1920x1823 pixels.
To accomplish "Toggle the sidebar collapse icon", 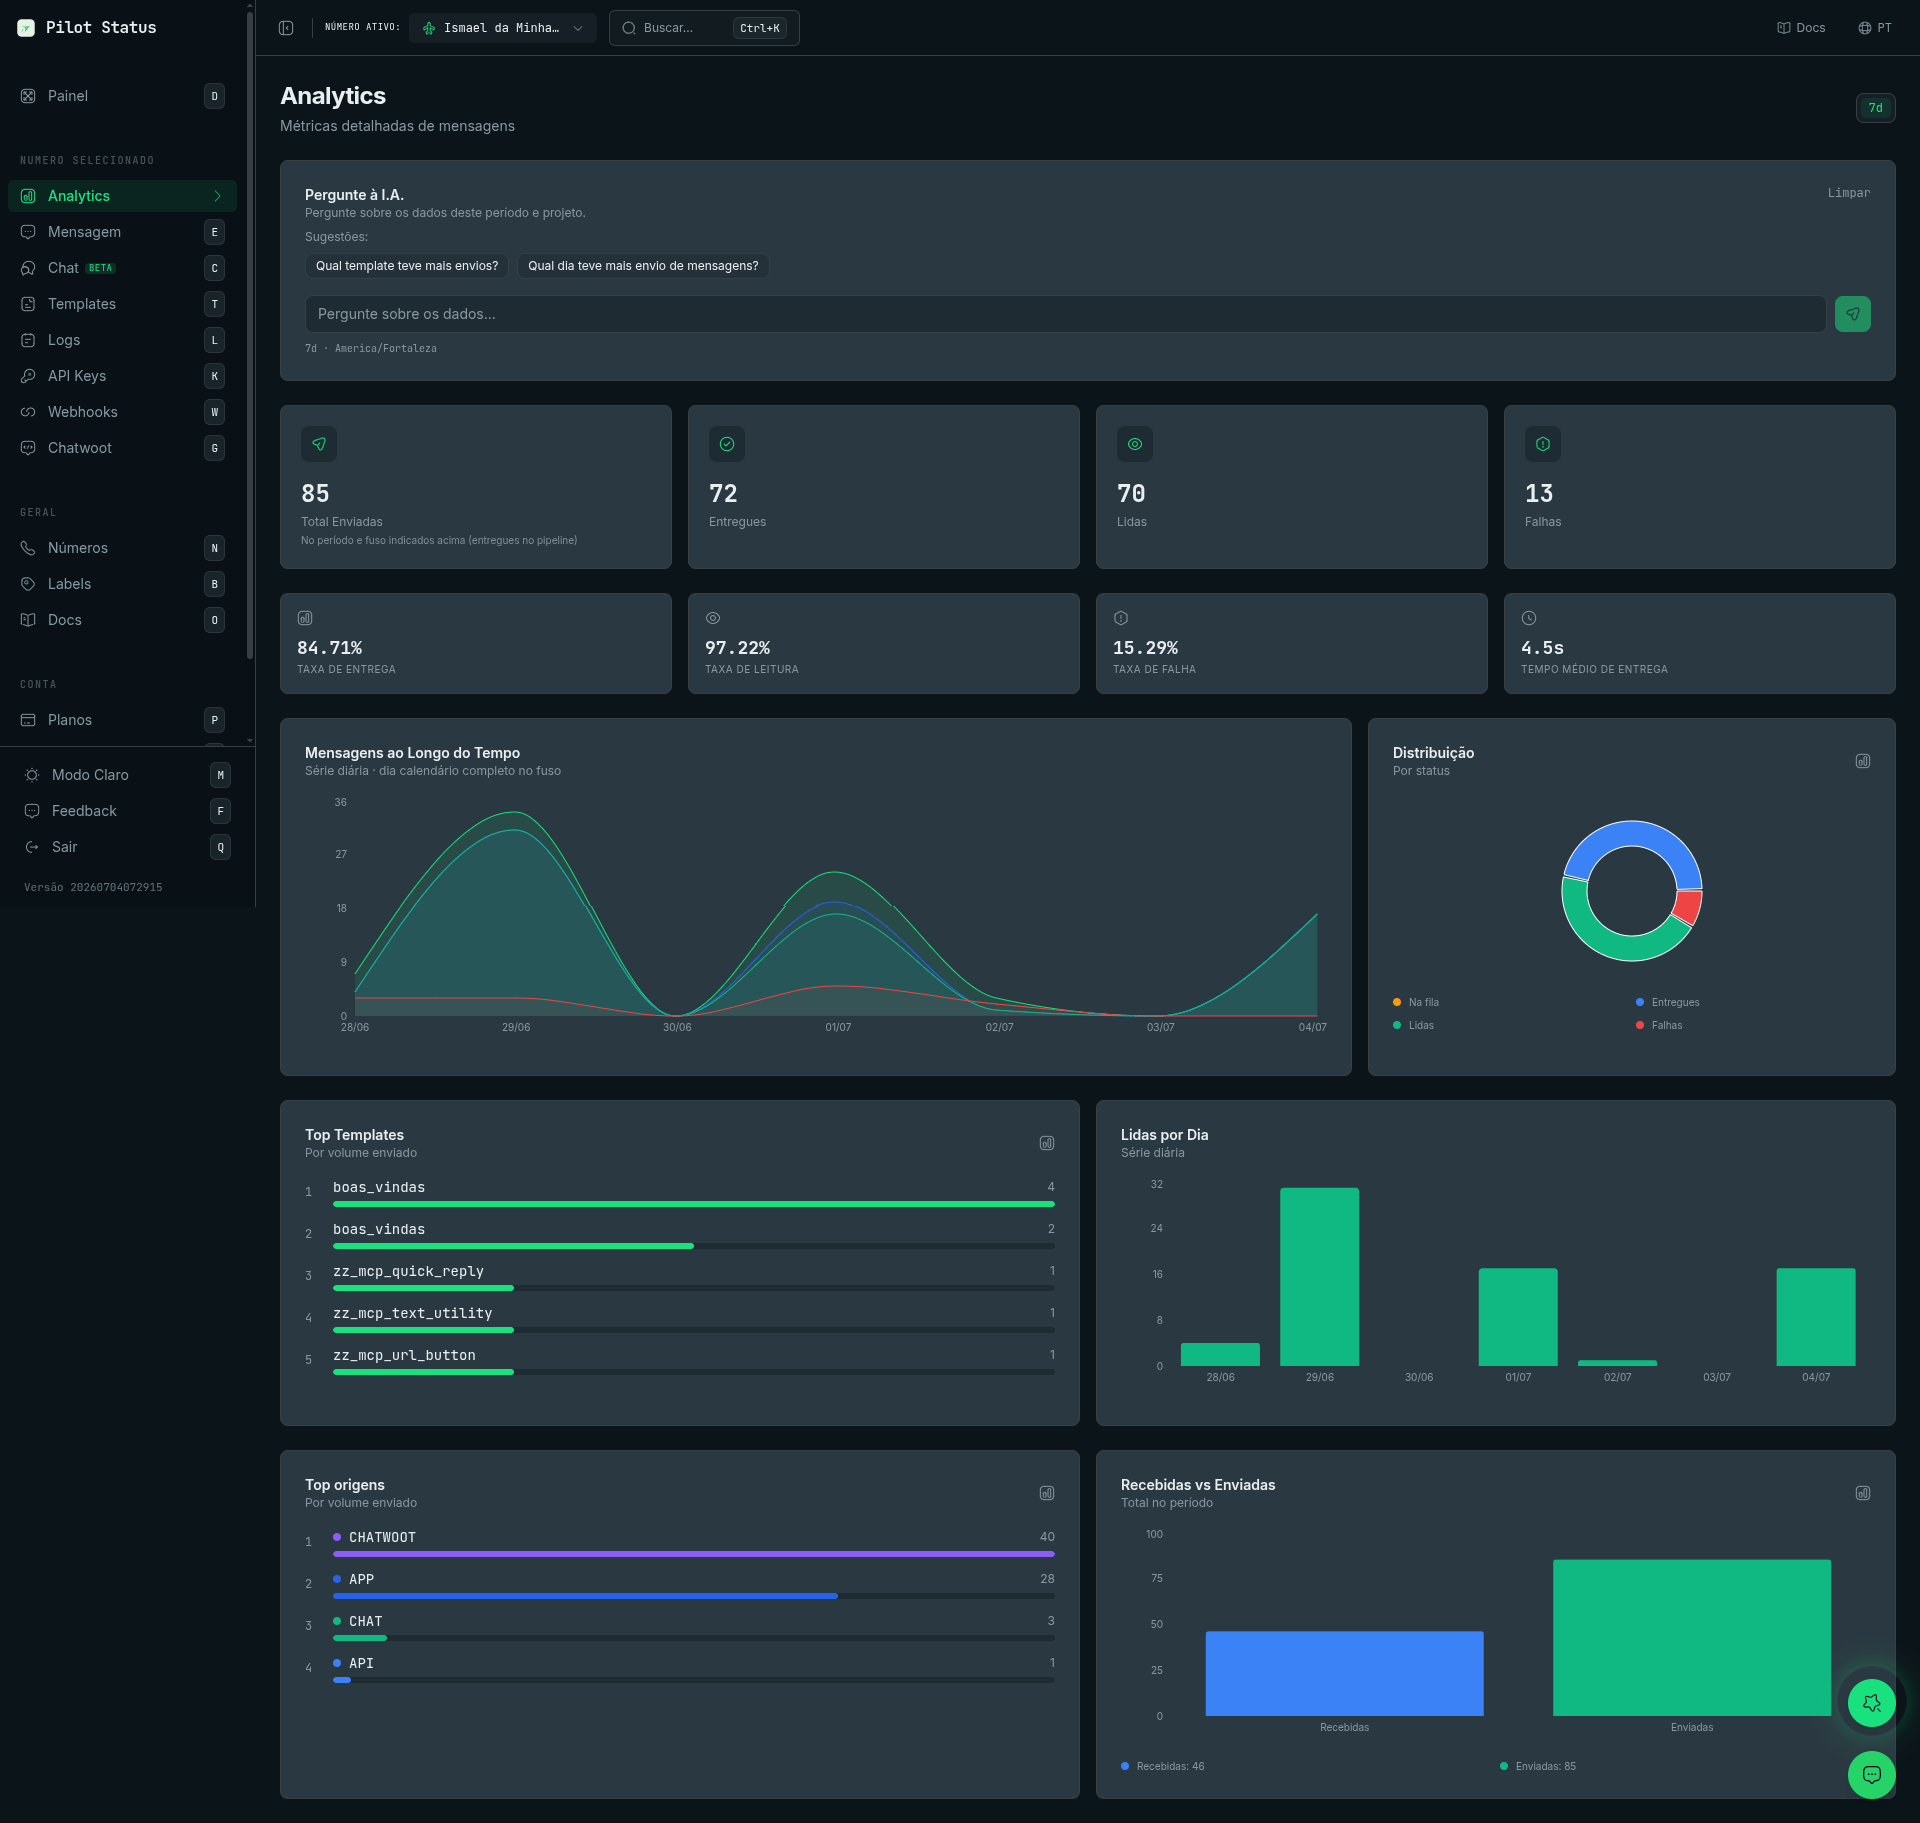I will (286, 28).
